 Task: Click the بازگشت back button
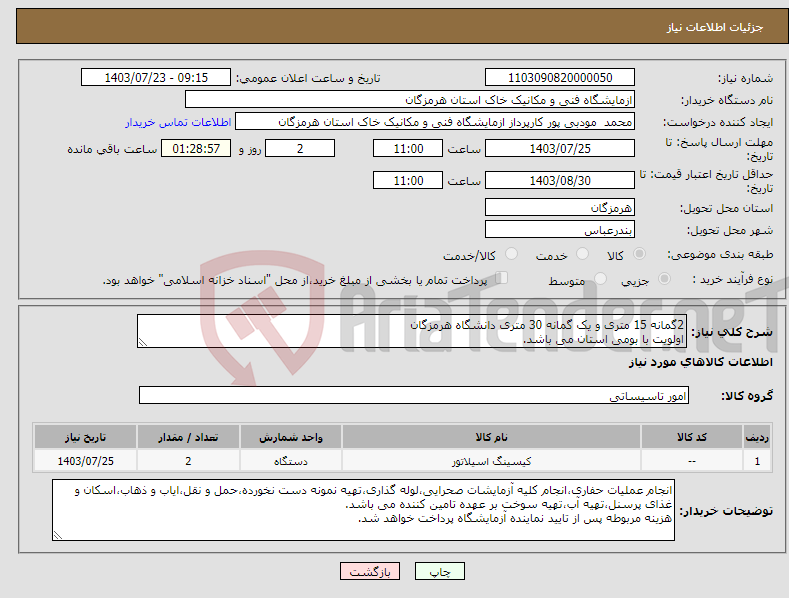(370, 571)
